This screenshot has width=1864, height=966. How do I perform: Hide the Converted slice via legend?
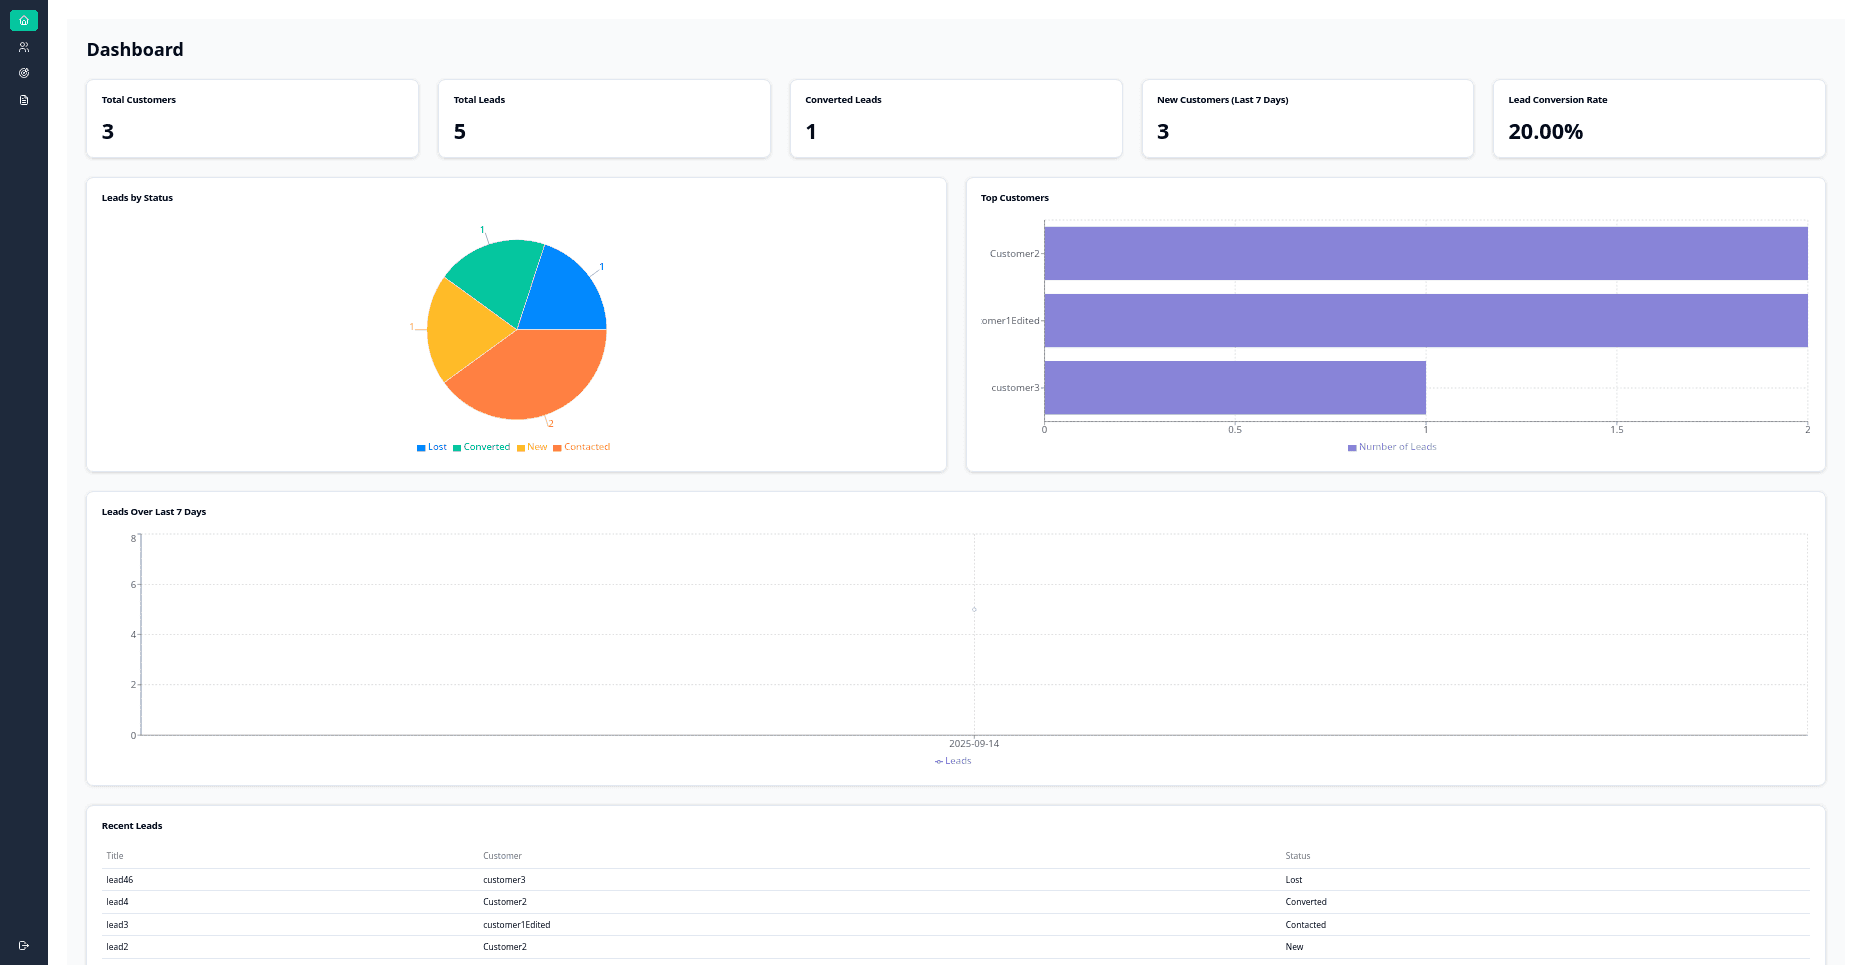(x=481, y=447)
